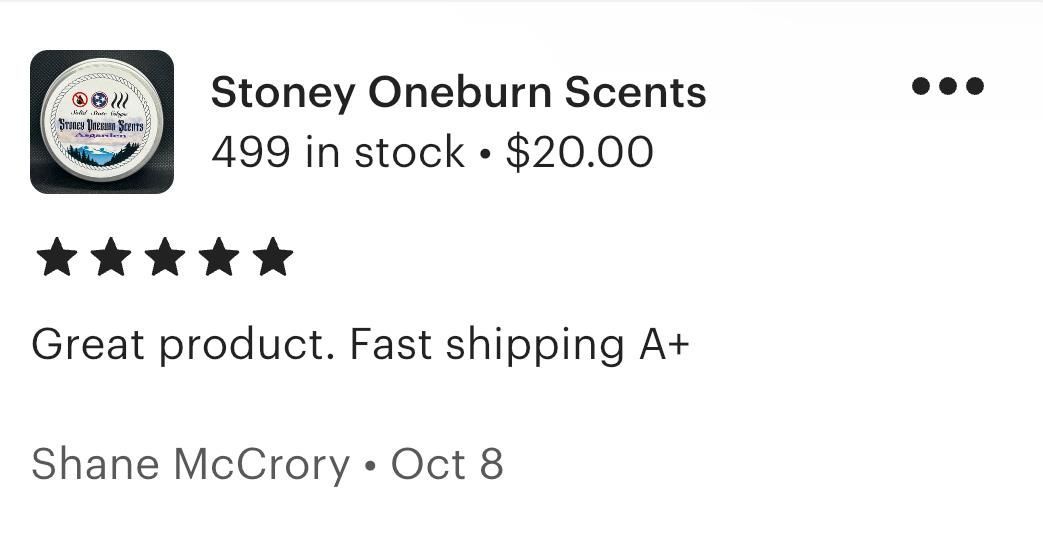This screenshot has height=542, width=1043.
Task: Click the blue tri-star emblem on tin
Action: pyautogui.click(x=100, y=100)
